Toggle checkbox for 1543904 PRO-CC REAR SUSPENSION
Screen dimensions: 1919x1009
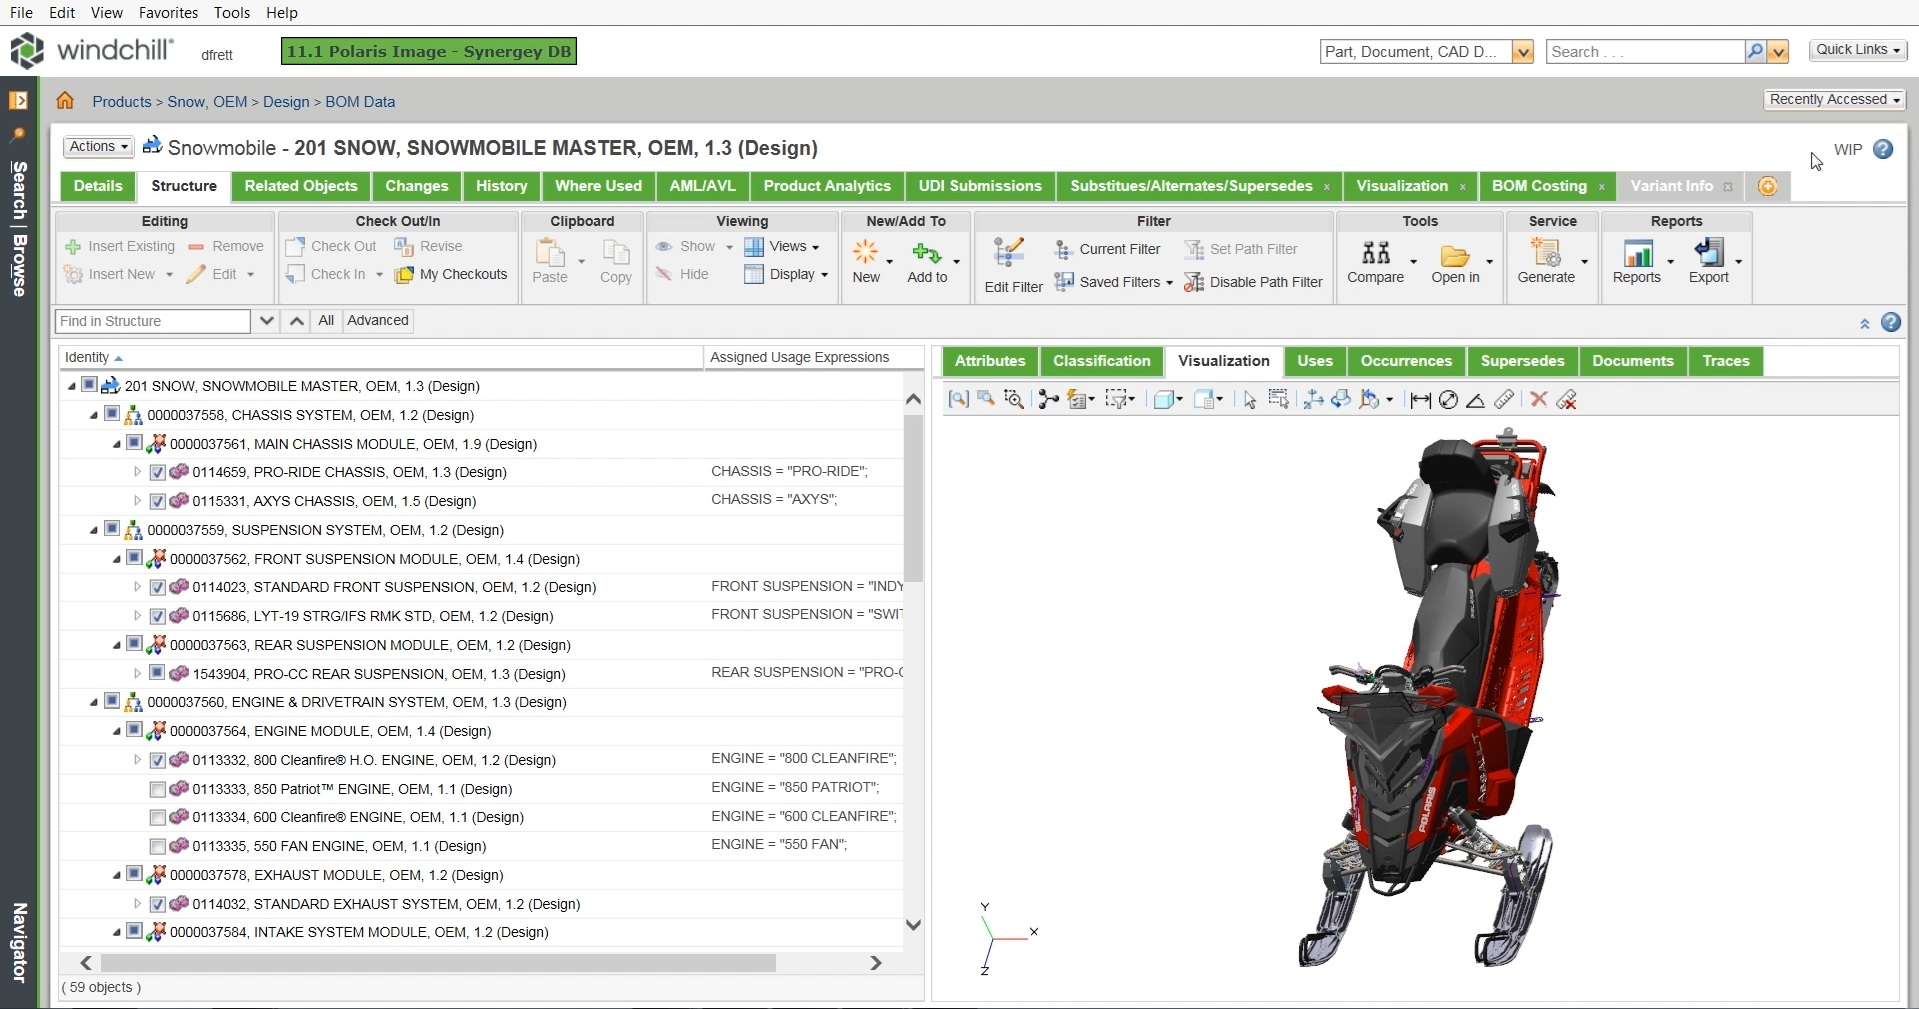pyautogui.click(x=157, y=673)
